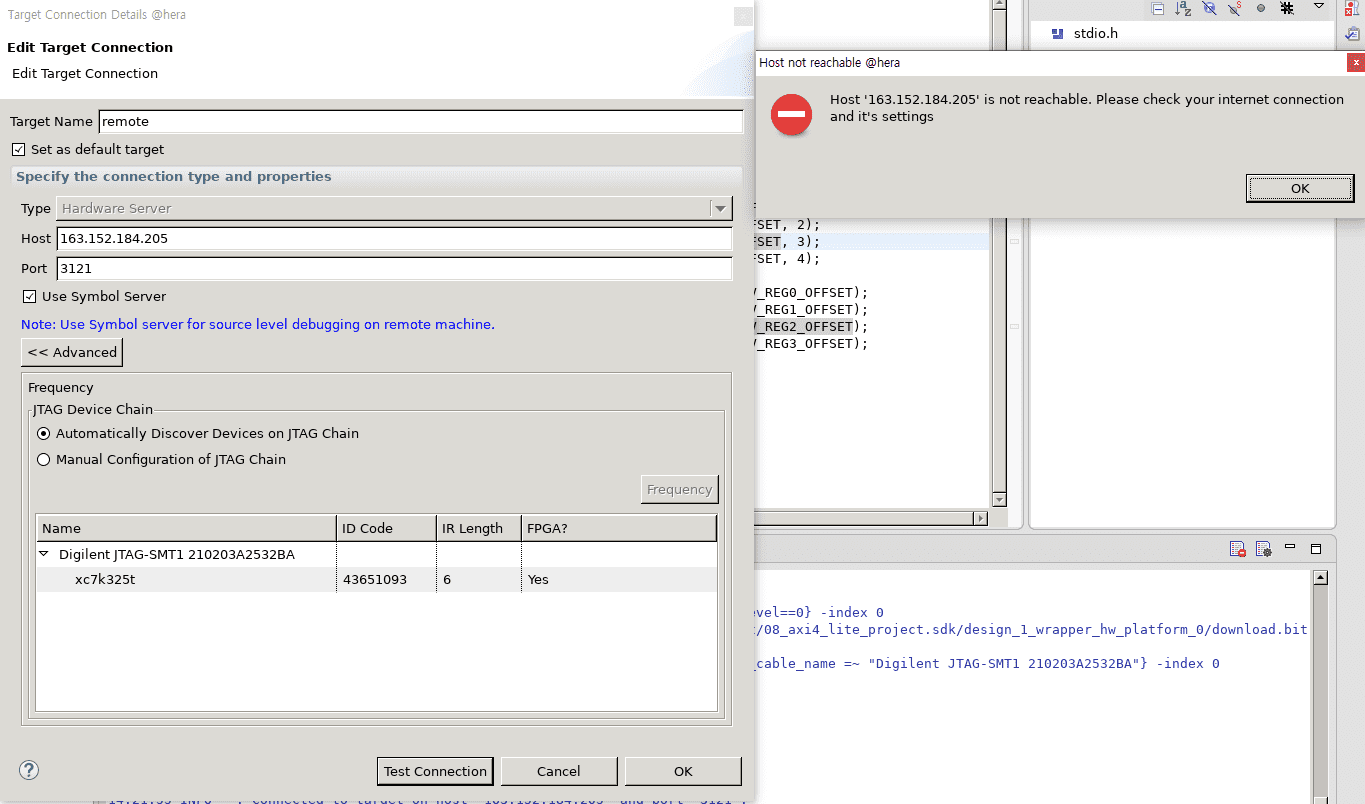
Task: Toggle Use Symbol Server checkbox
Action: 29,296
